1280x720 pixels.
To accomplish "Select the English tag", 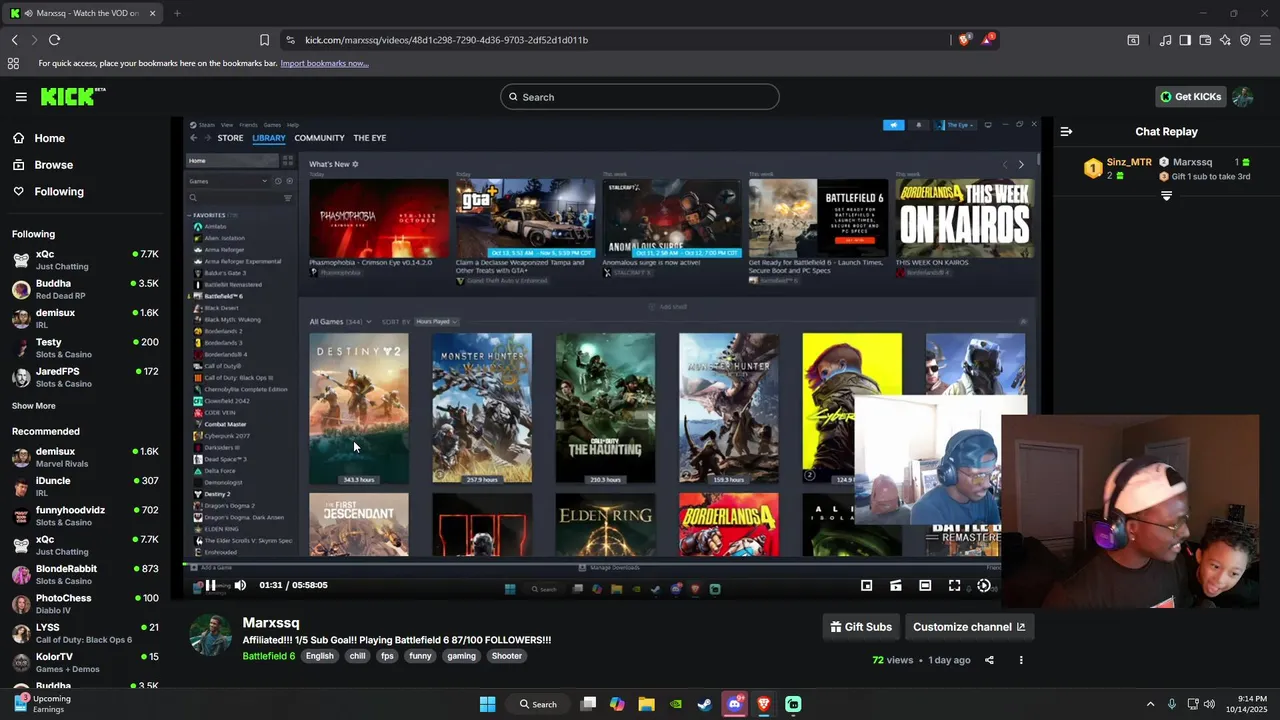I will click(x=320, y=656).
